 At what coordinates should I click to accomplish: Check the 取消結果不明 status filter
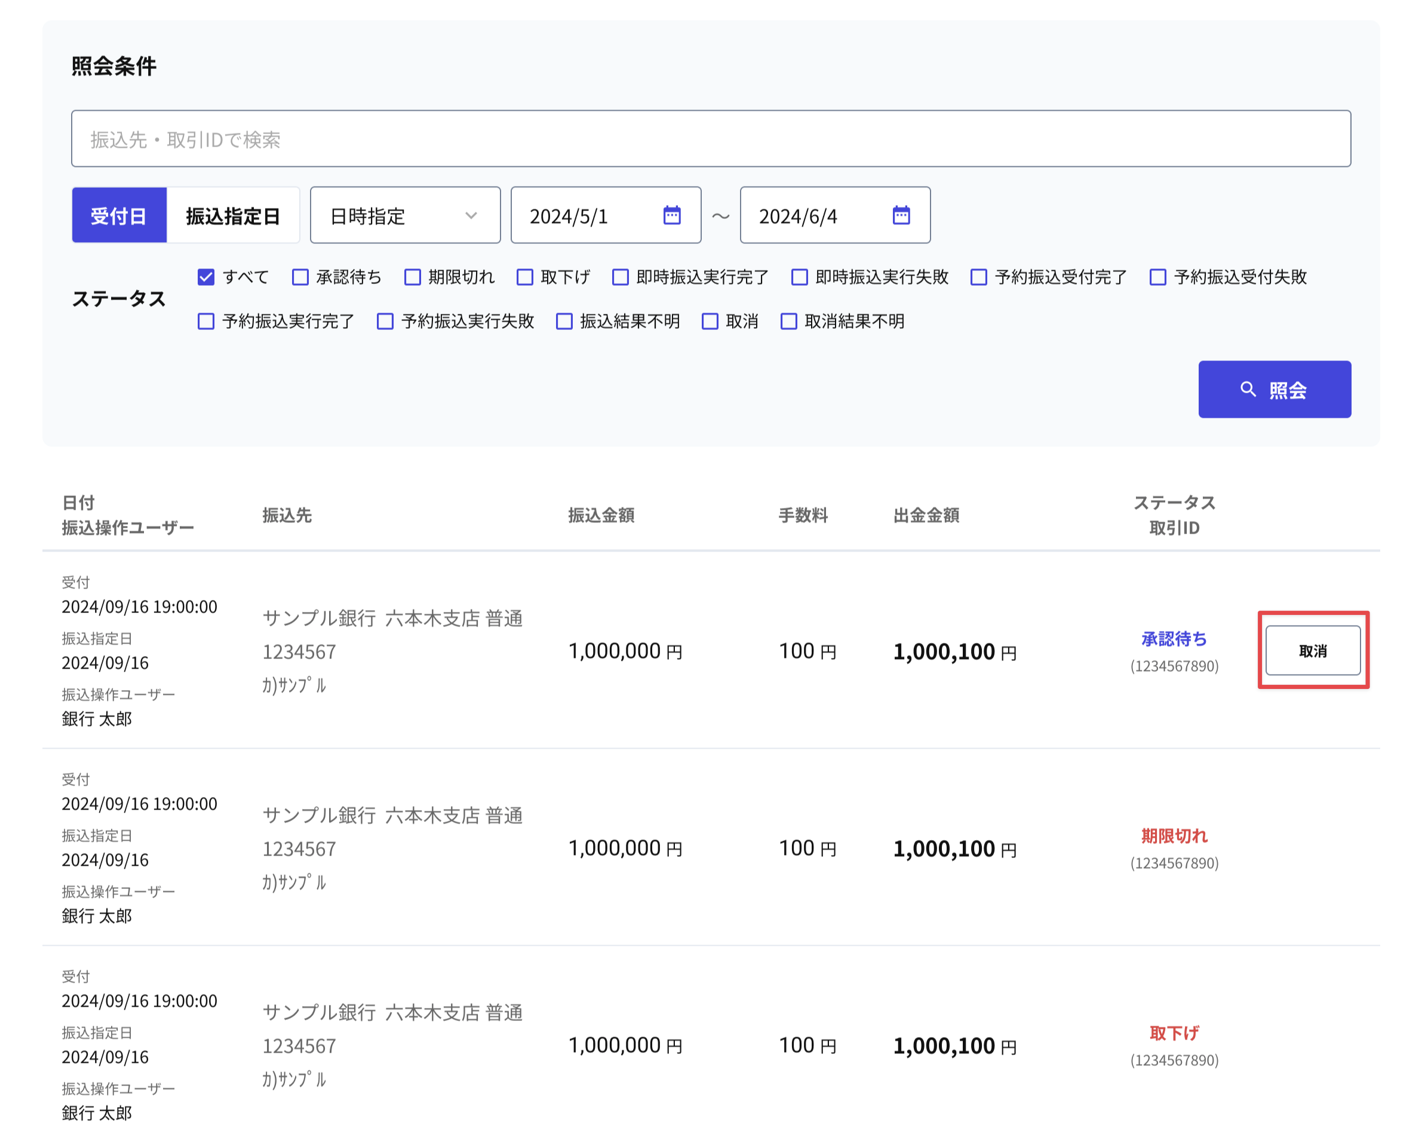click(789, 321)
